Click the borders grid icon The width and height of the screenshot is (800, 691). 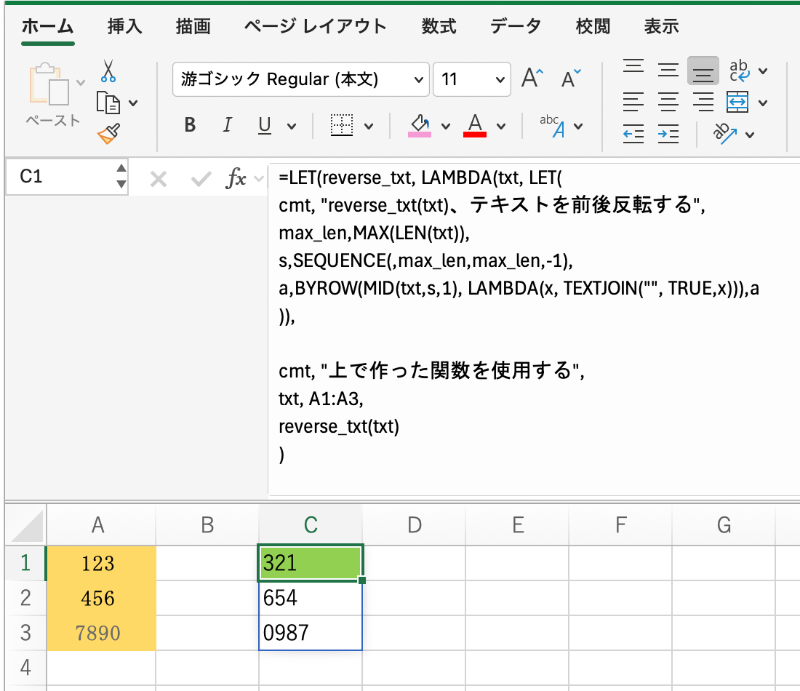342,126
